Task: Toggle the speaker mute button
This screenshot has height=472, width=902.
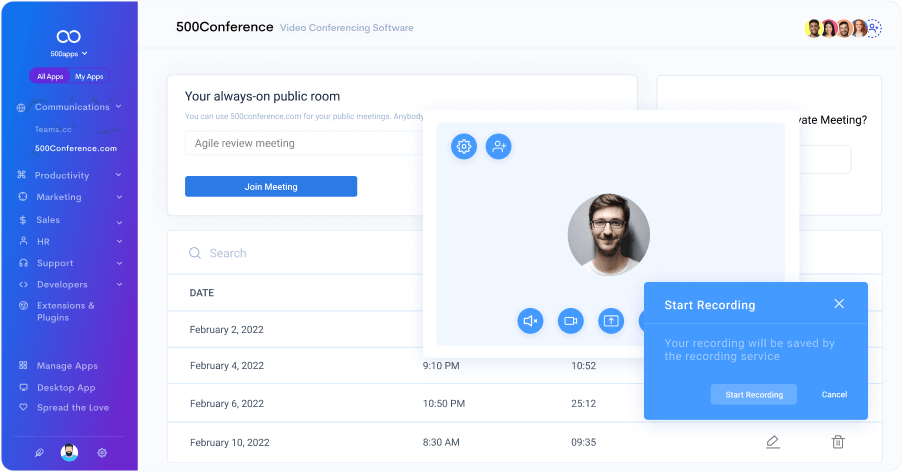Action: [530, 321]
